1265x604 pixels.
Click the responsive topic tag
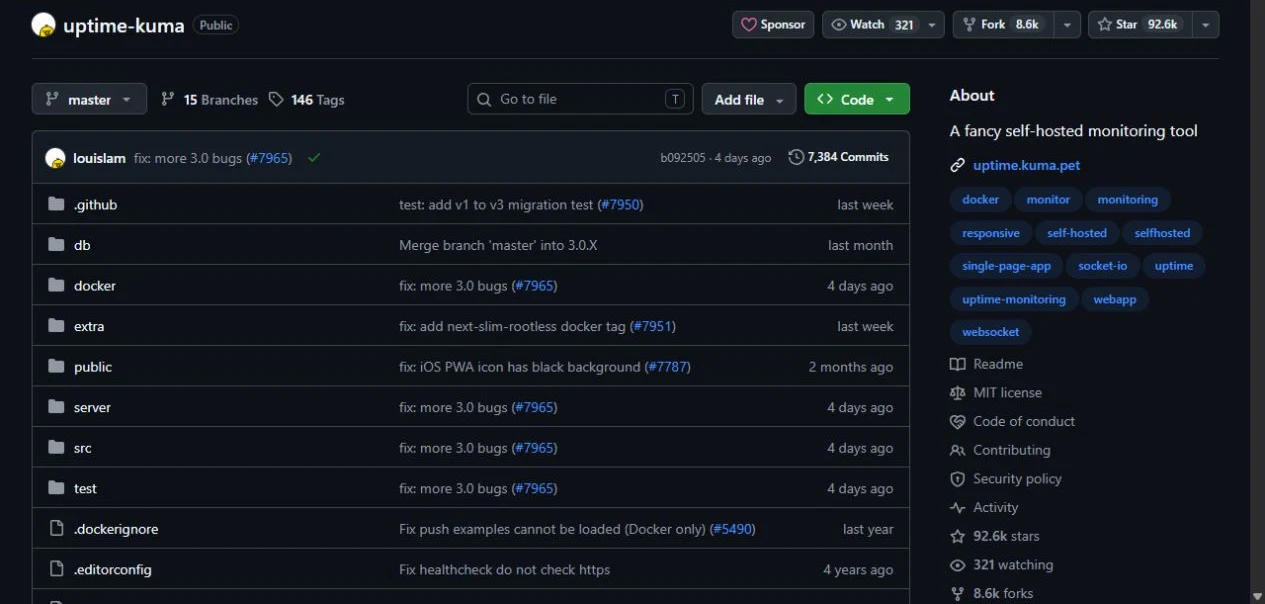point(991,233)
